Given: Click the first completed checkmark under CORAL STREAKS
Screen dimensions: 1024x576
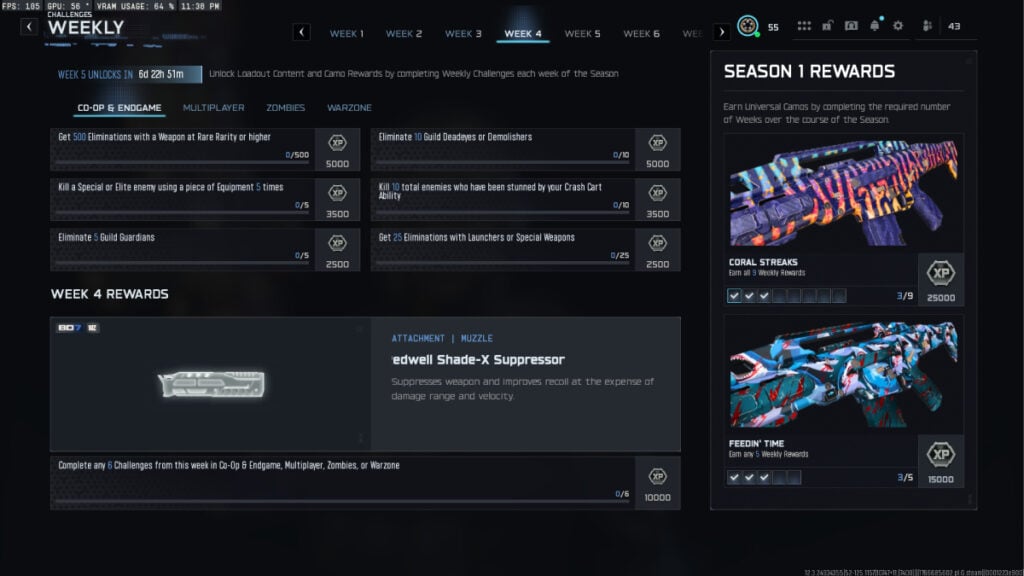Looking at the screenshot, I should click(x=735, y=295).
